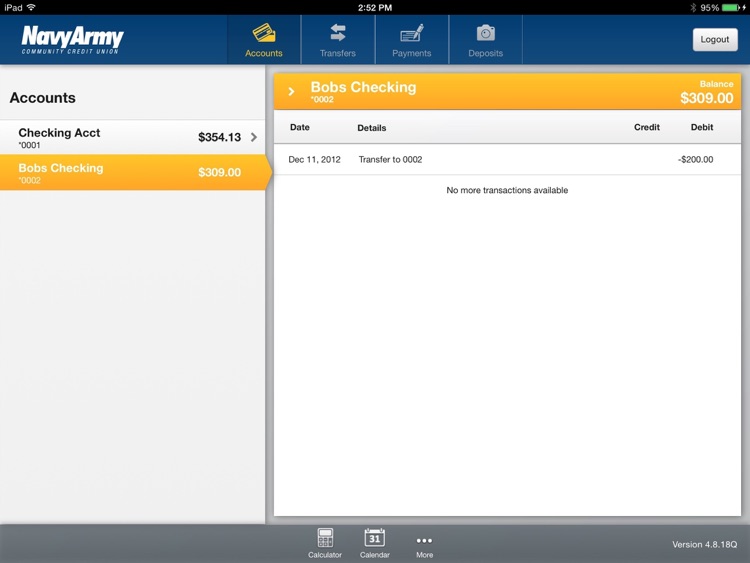Select the Checking Acct *0001 row
This screenshot has width=750, height=563.
tap(132, 137)
